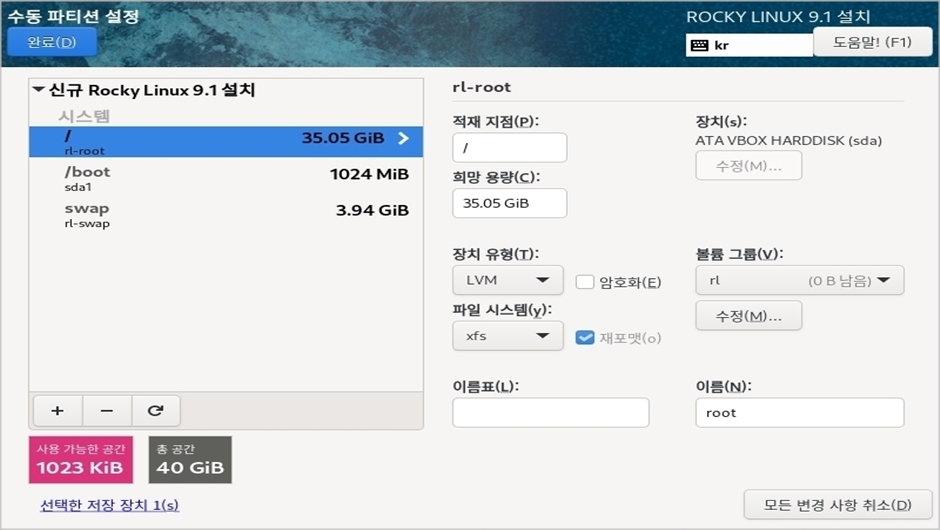Click 모든 변경 사항 취소(D) button
Viewport: 940px width, 530px height.
point(837,505)
